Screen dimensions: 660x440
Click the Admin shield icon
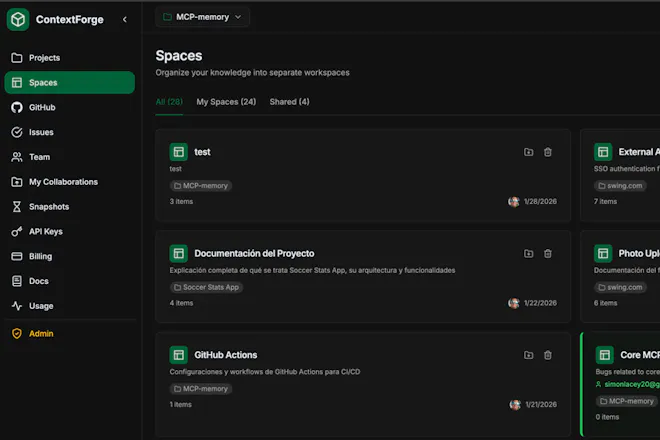tap(17, 334)
